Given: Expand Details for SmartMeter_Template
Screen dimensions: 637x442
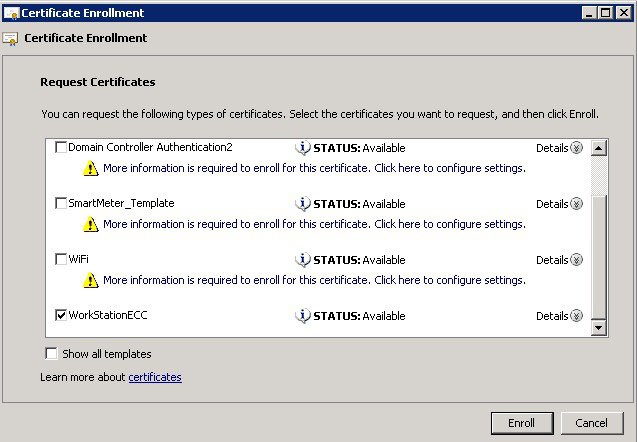Looking at the screenshot, I should point(559,204).
